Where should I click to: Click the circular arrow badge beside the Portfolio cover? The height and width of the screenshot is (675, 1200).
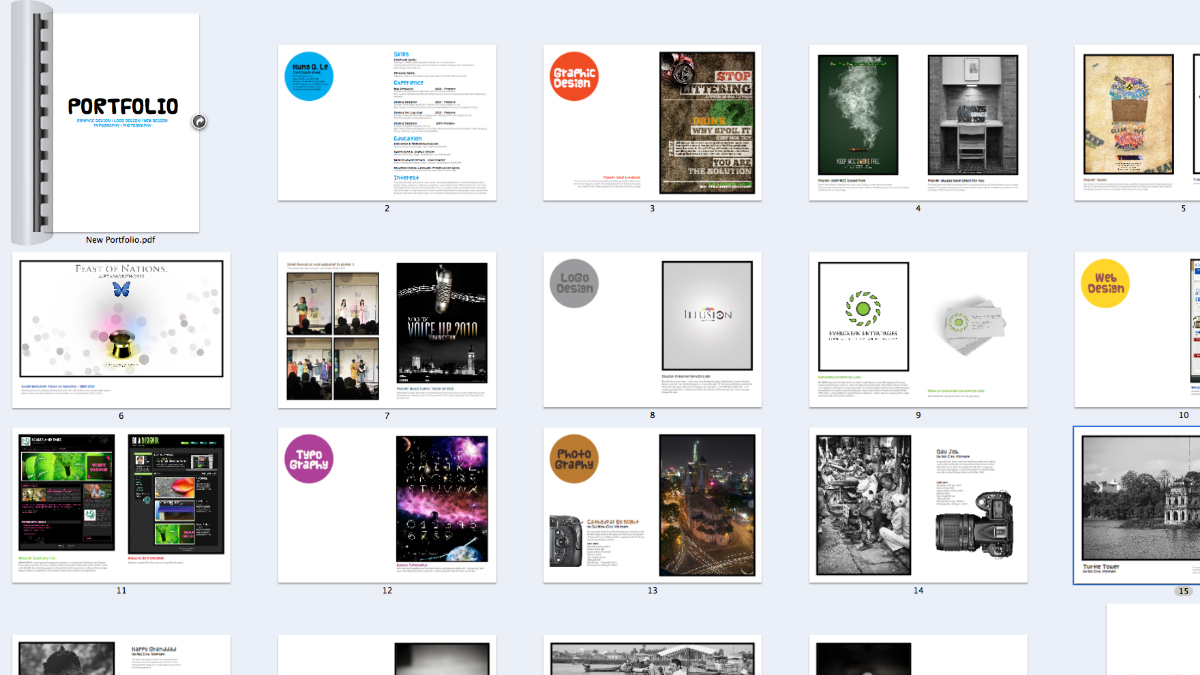[198, 122]
